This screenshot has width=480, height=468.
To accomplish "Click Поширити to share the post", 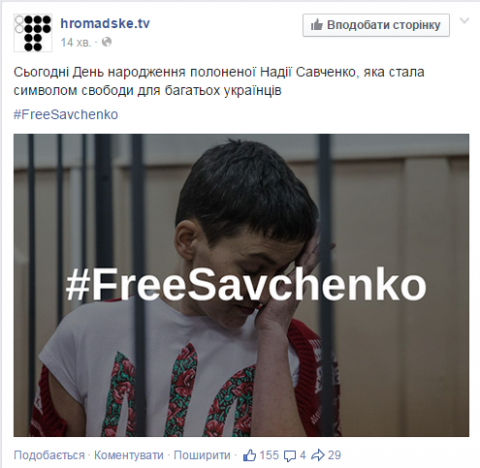I will click(x=202, y=455).
